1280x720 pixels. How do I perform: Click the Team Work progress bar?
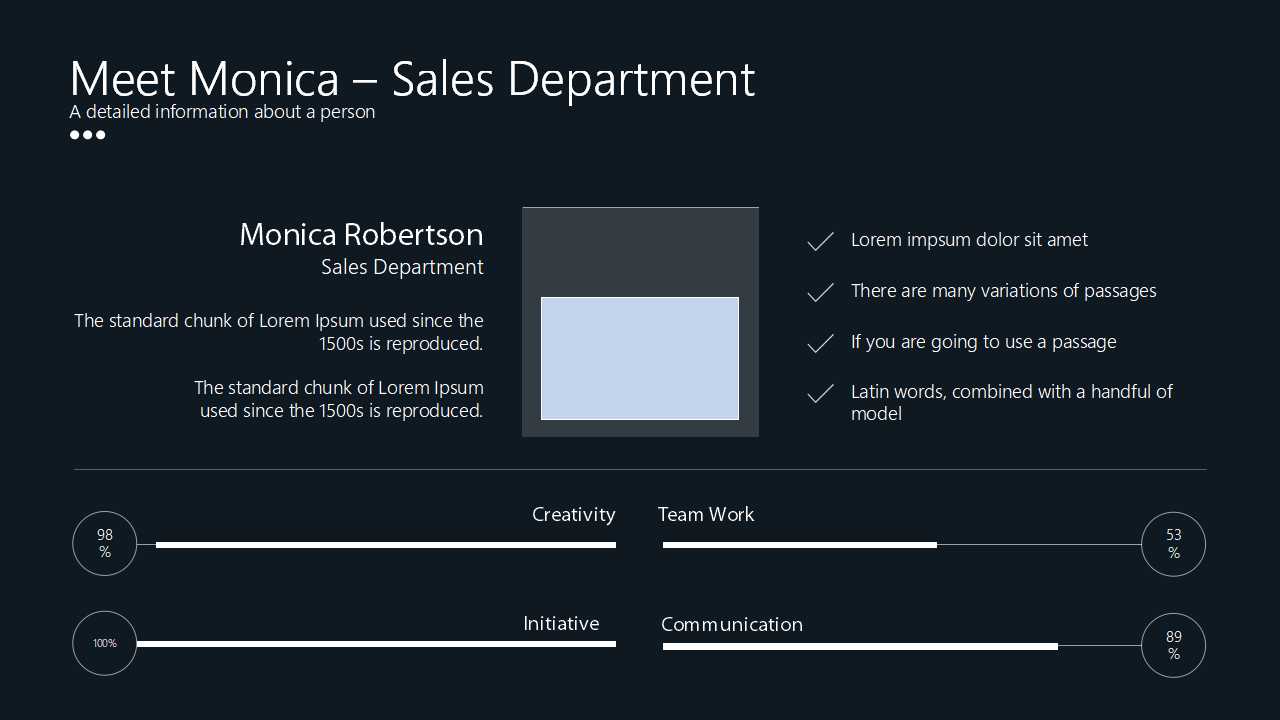pyautogui.click(x=800, y=545)
